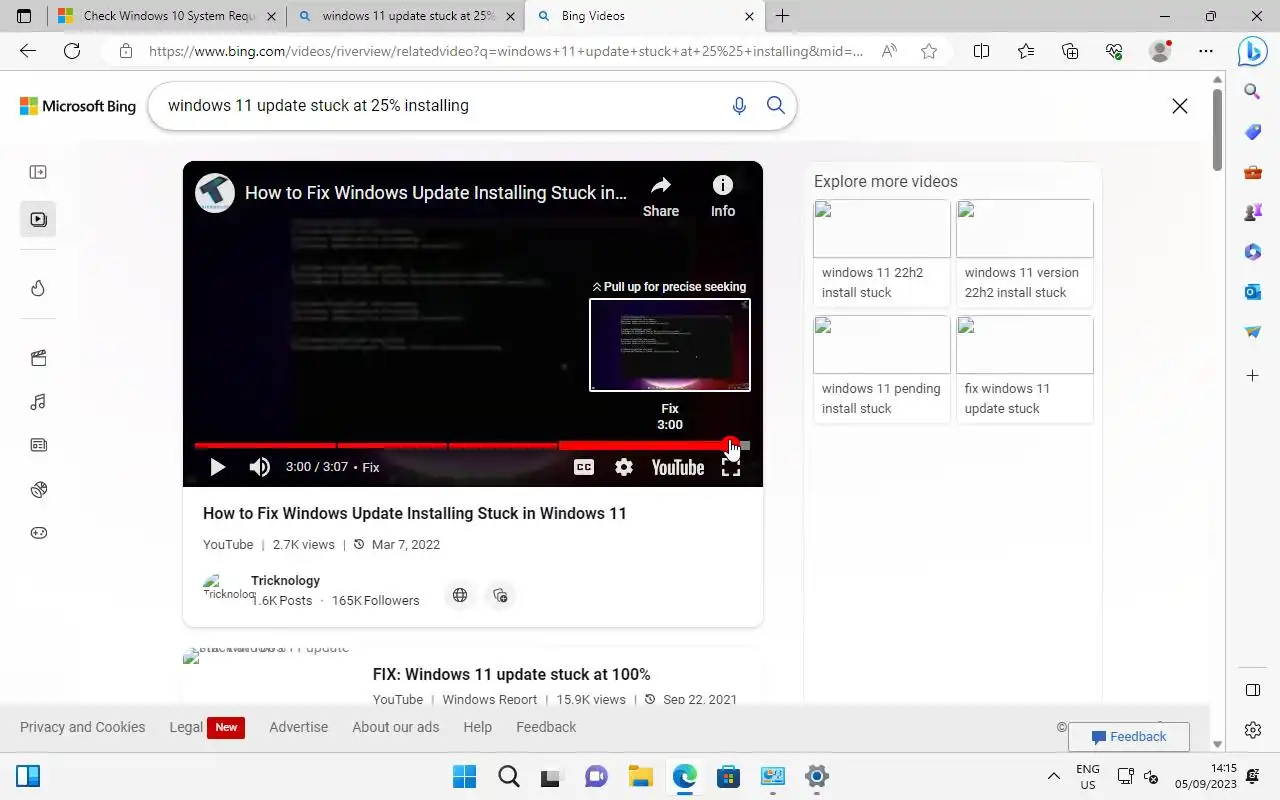Open the sports ball sidebar icon
Image resolution: width=1280 pixels, height=800 pixels.
[38, 489]
